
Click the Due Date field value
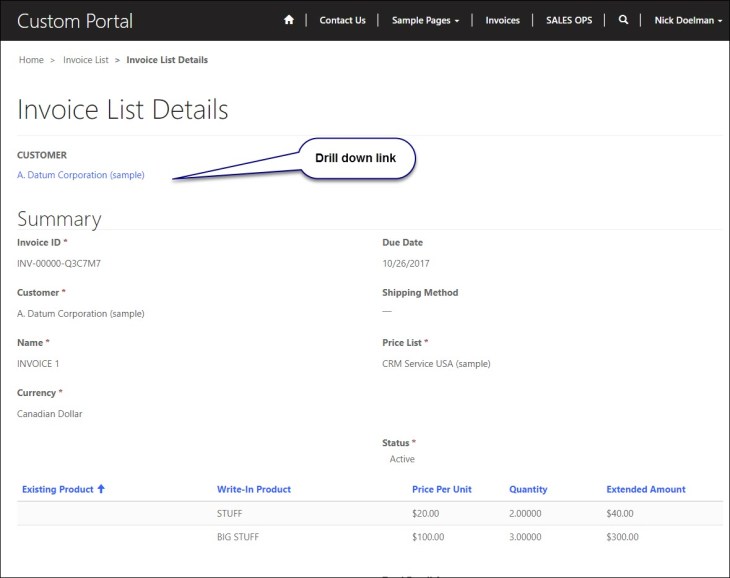404,264
